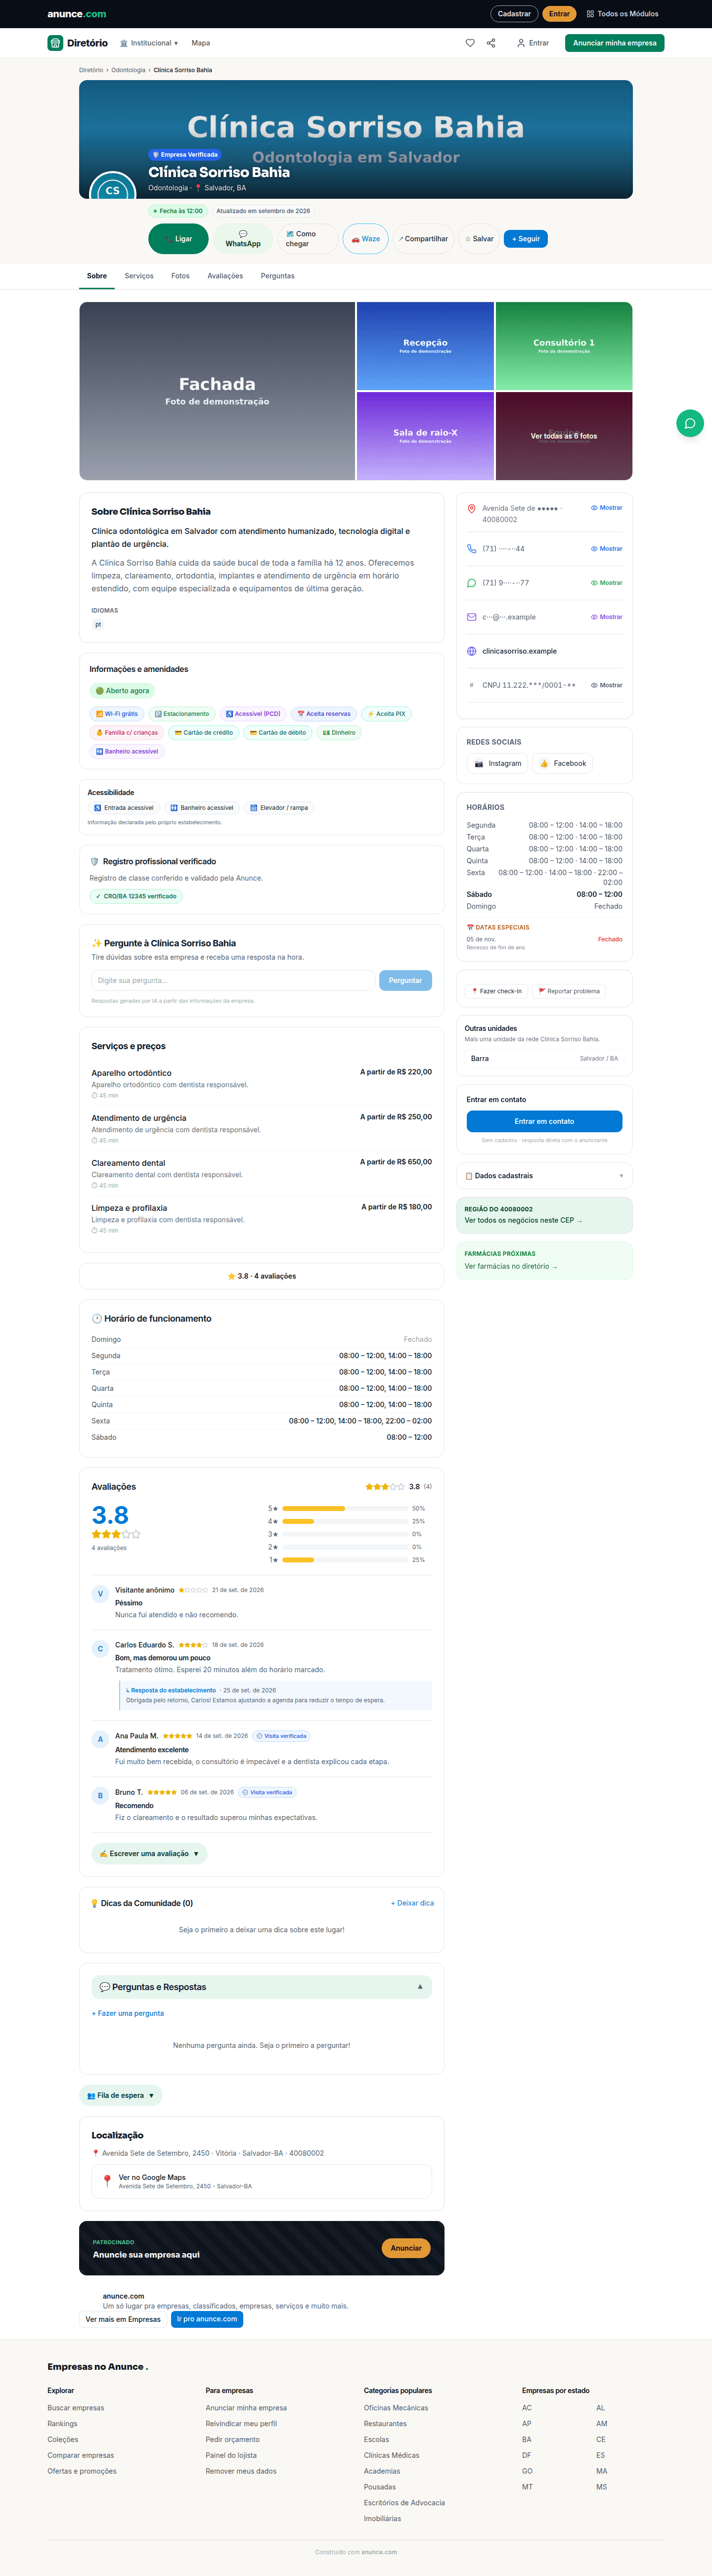Screen dimensions: 712x2576
Task: Click the address location pin icon
Action: 472,508
